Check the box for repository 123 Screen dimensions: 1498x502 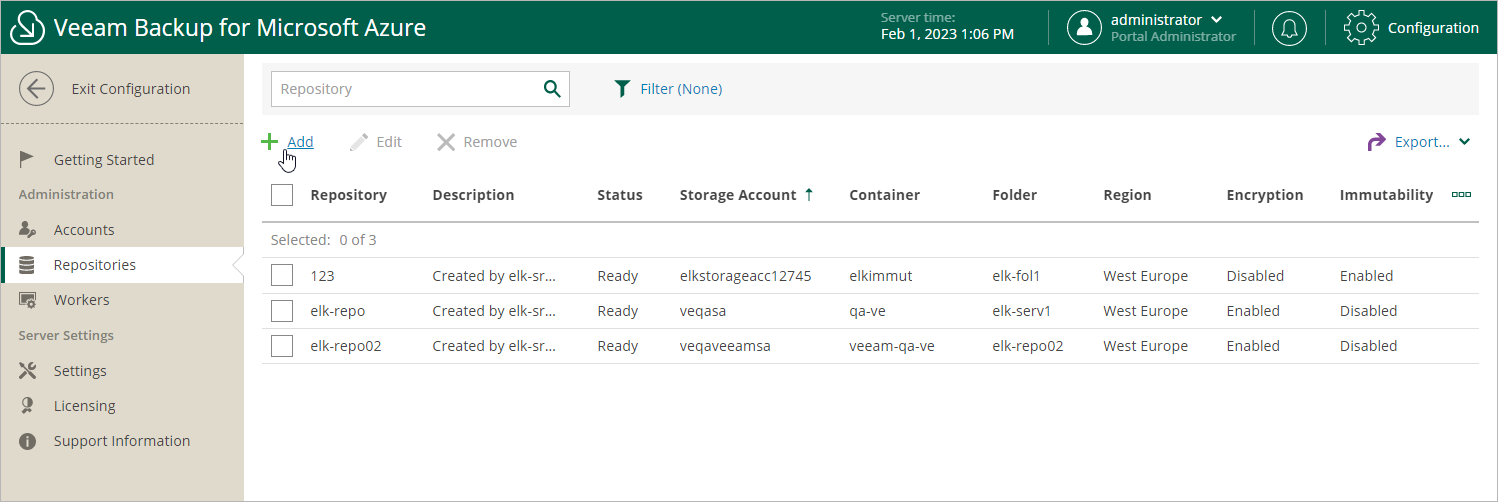pos(282,276)
